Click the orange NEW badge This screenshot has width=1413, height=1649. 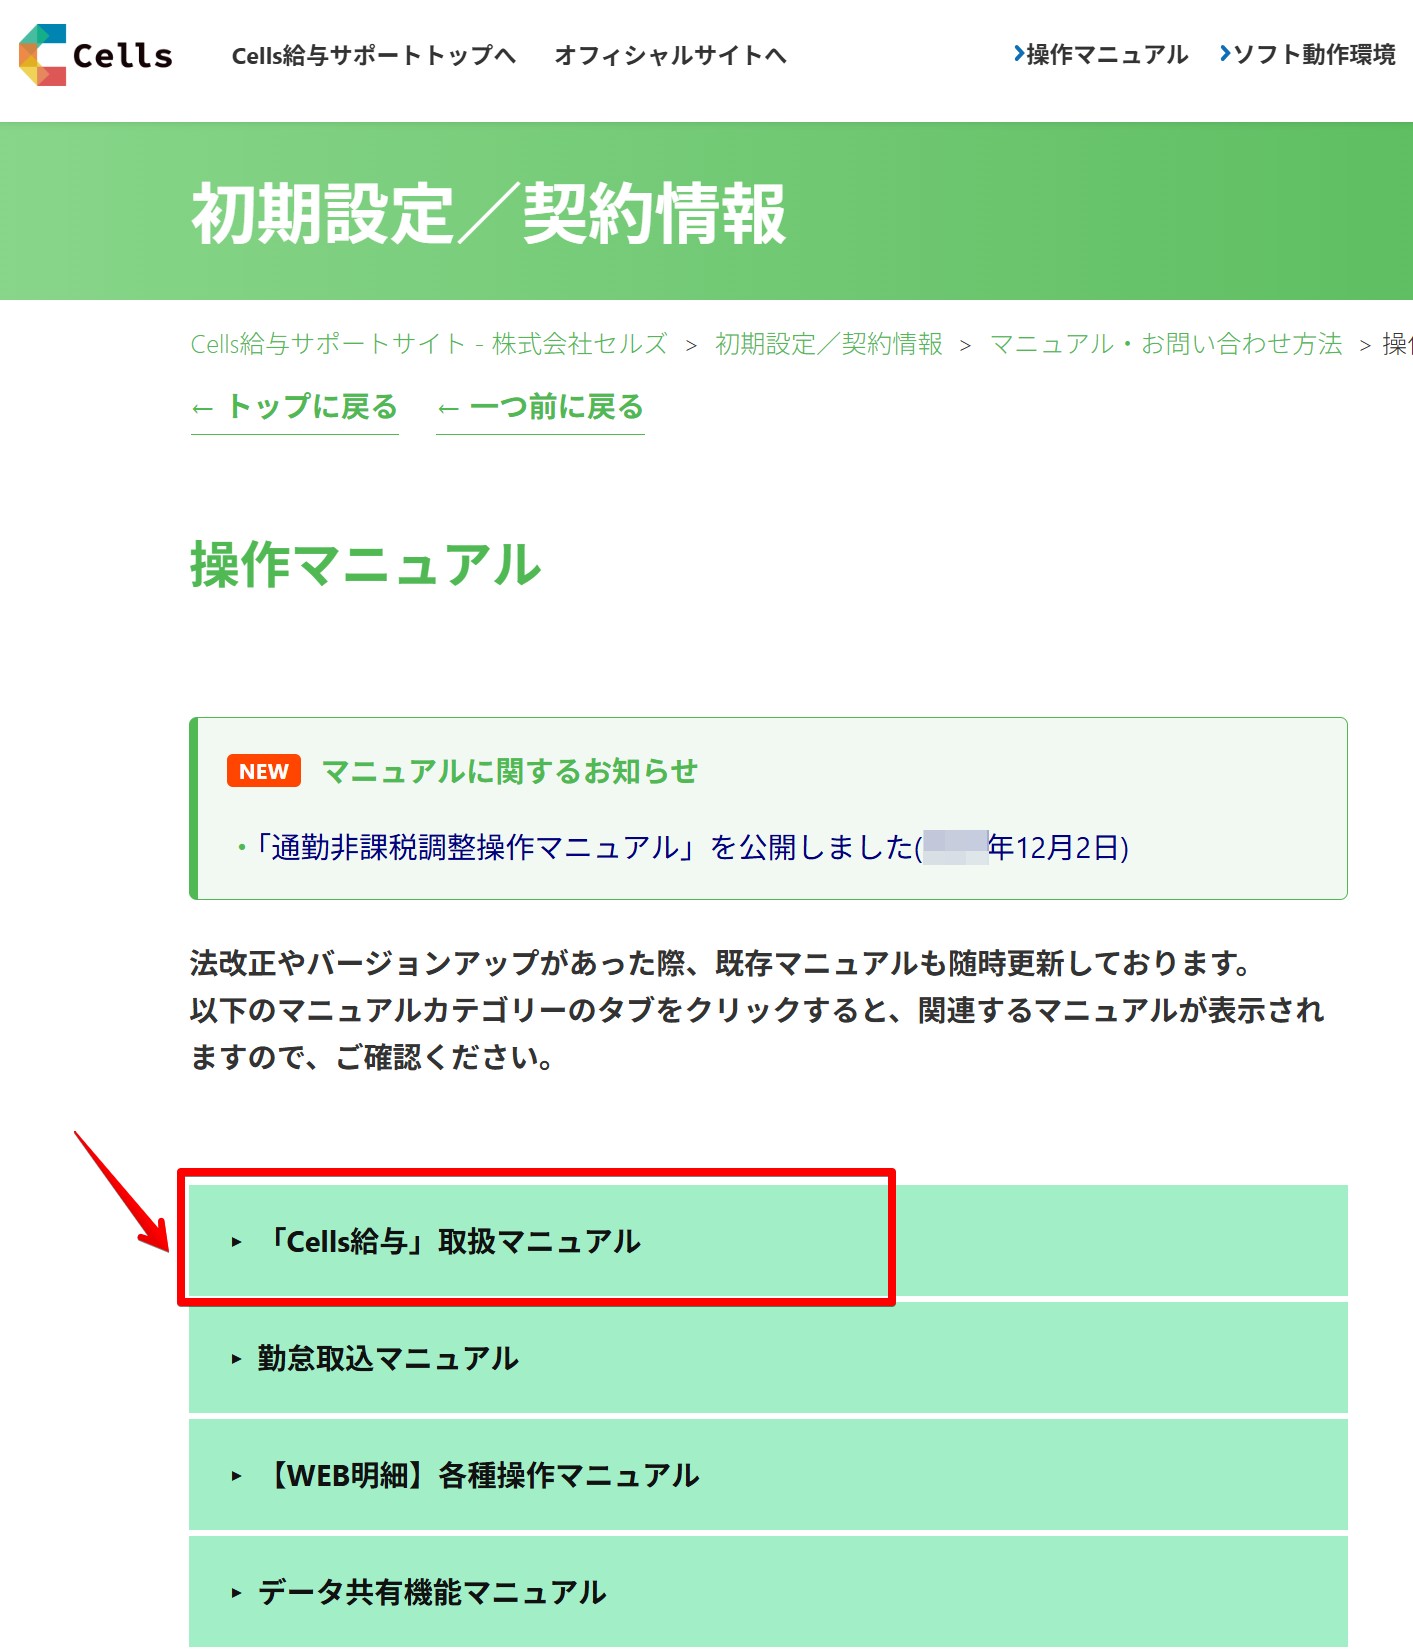click(x=264, y=771)
